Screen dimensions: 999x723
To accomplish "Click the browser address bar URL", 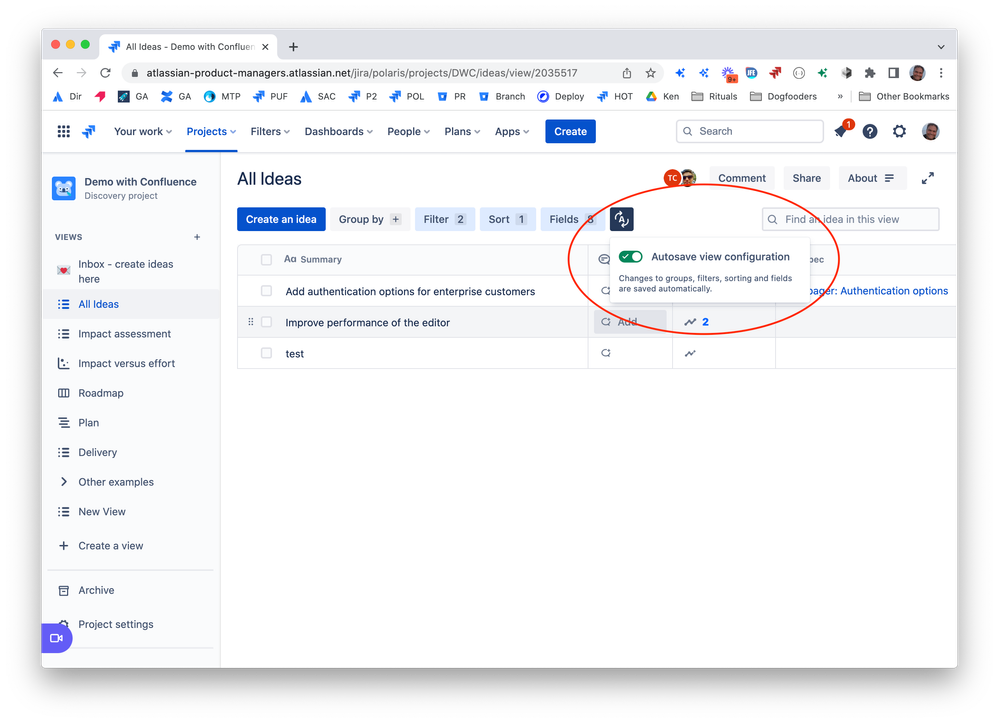I will coord(362,73).
